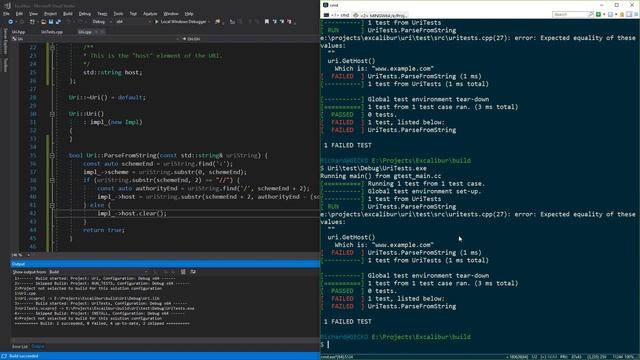Open the Edit menu
Image resolution: width=640 pixels, height=360 pixels.
19,13
